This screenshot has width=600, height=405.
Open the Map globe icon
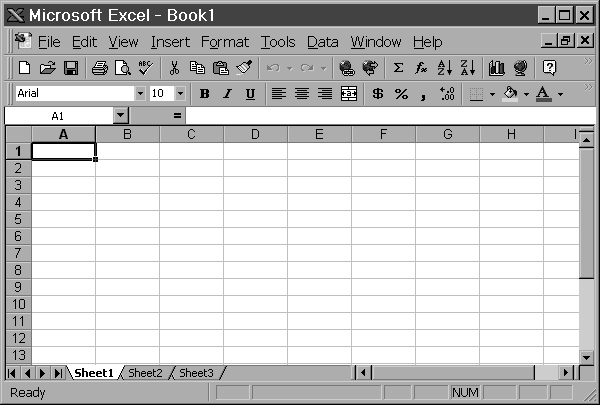(520, 68)
